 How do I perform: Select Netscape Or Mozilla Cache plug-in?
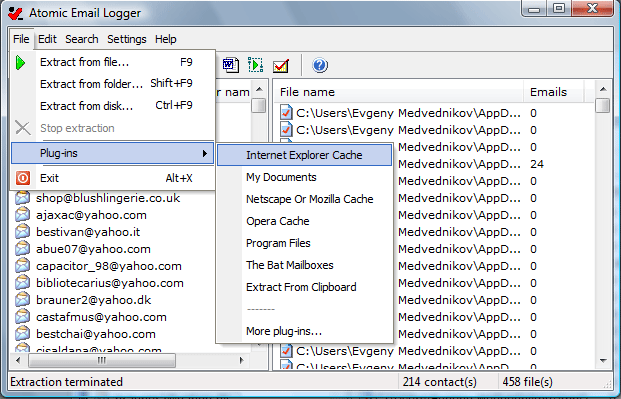(x=305, y=199)
